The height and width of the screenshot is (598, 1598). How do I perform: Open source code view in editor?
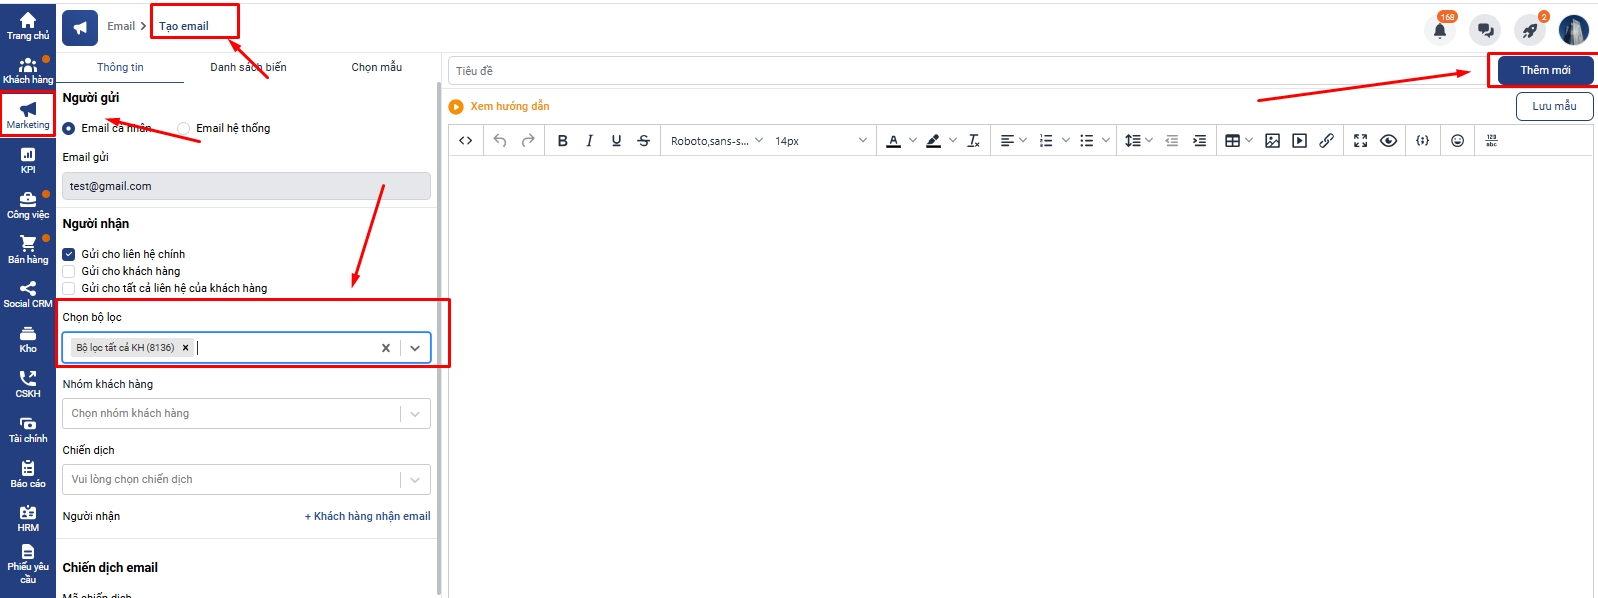pyautogui.click(x=466, y=141)
